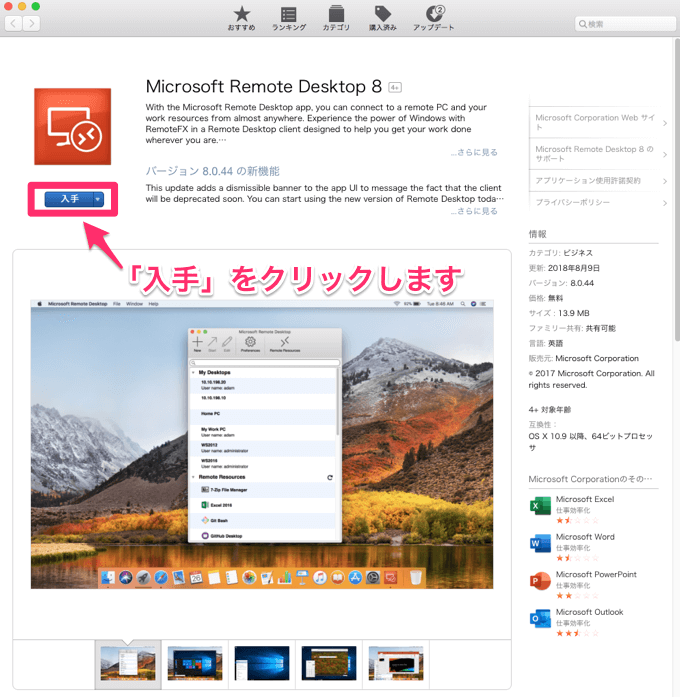Open the Microsoft PowerPoint title link
Viewport: 680px width, 697px height.
point(596,574)
